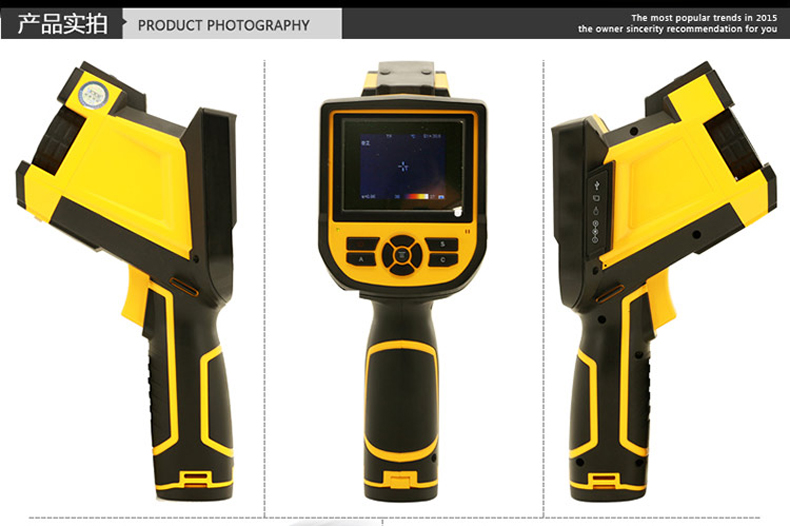
Task: Select the PRODUCT PHOTOGRAPHY header tab
Action: [223, 25]
